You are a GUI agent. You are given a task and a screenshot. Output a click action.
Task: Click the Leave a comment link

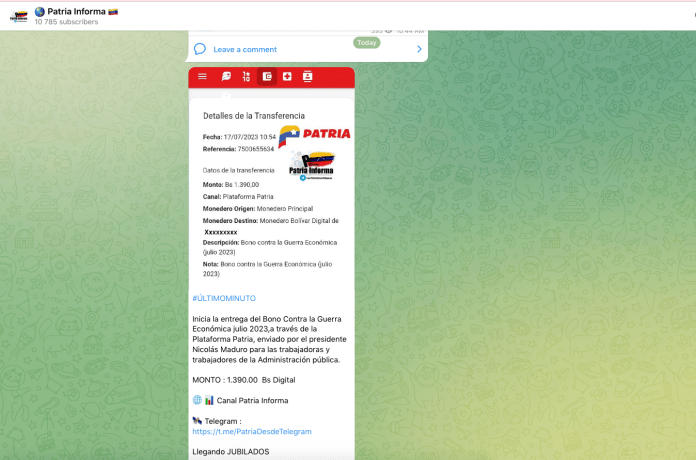245,50
